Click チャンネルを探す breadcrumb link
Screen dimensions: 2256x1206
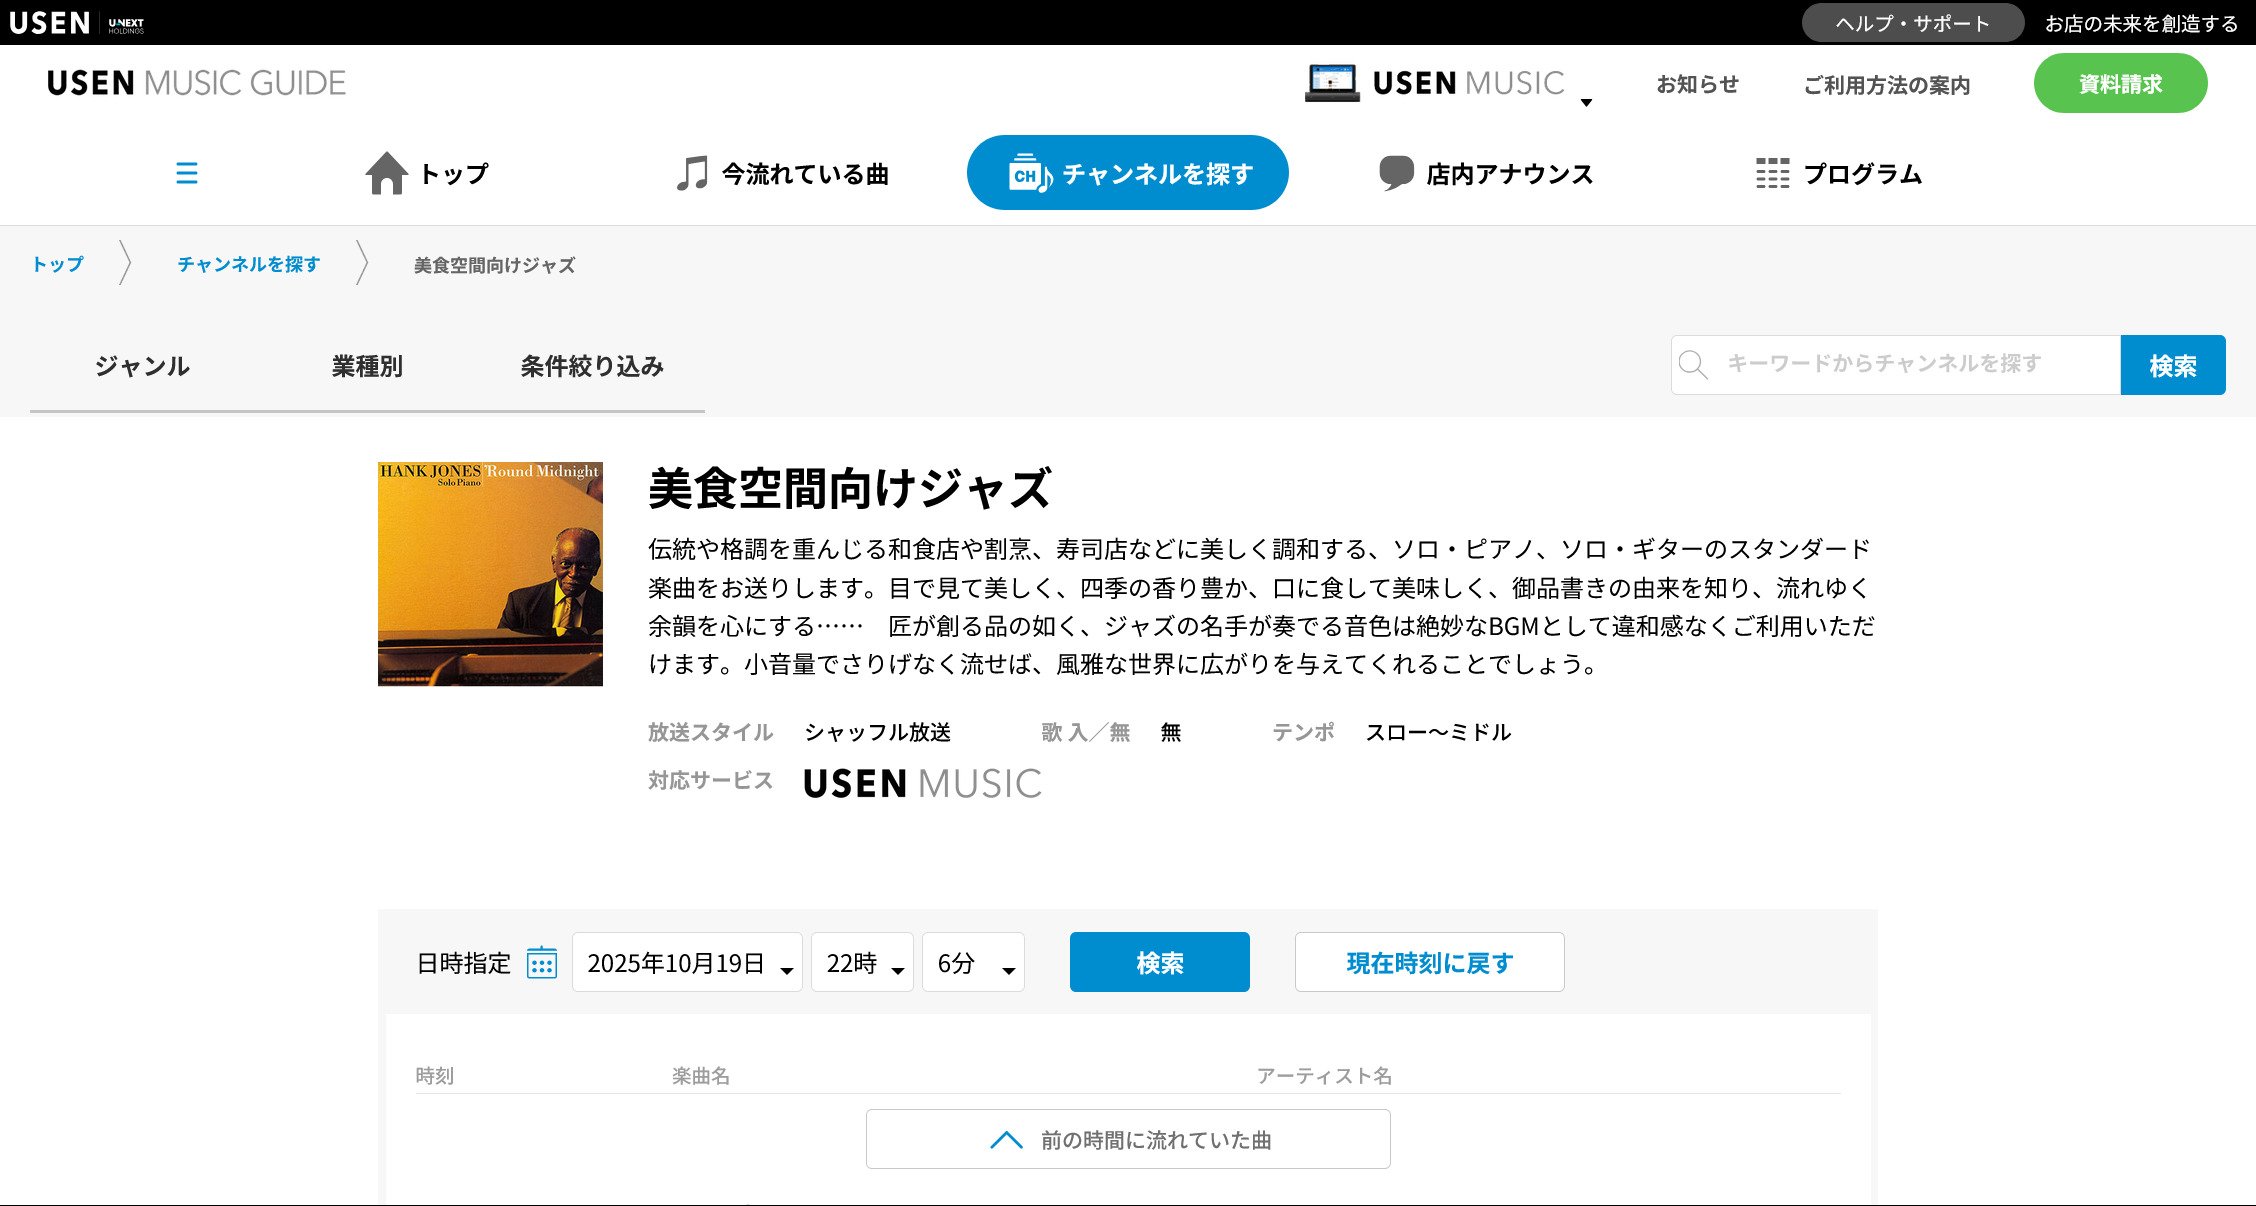[249, 264]
